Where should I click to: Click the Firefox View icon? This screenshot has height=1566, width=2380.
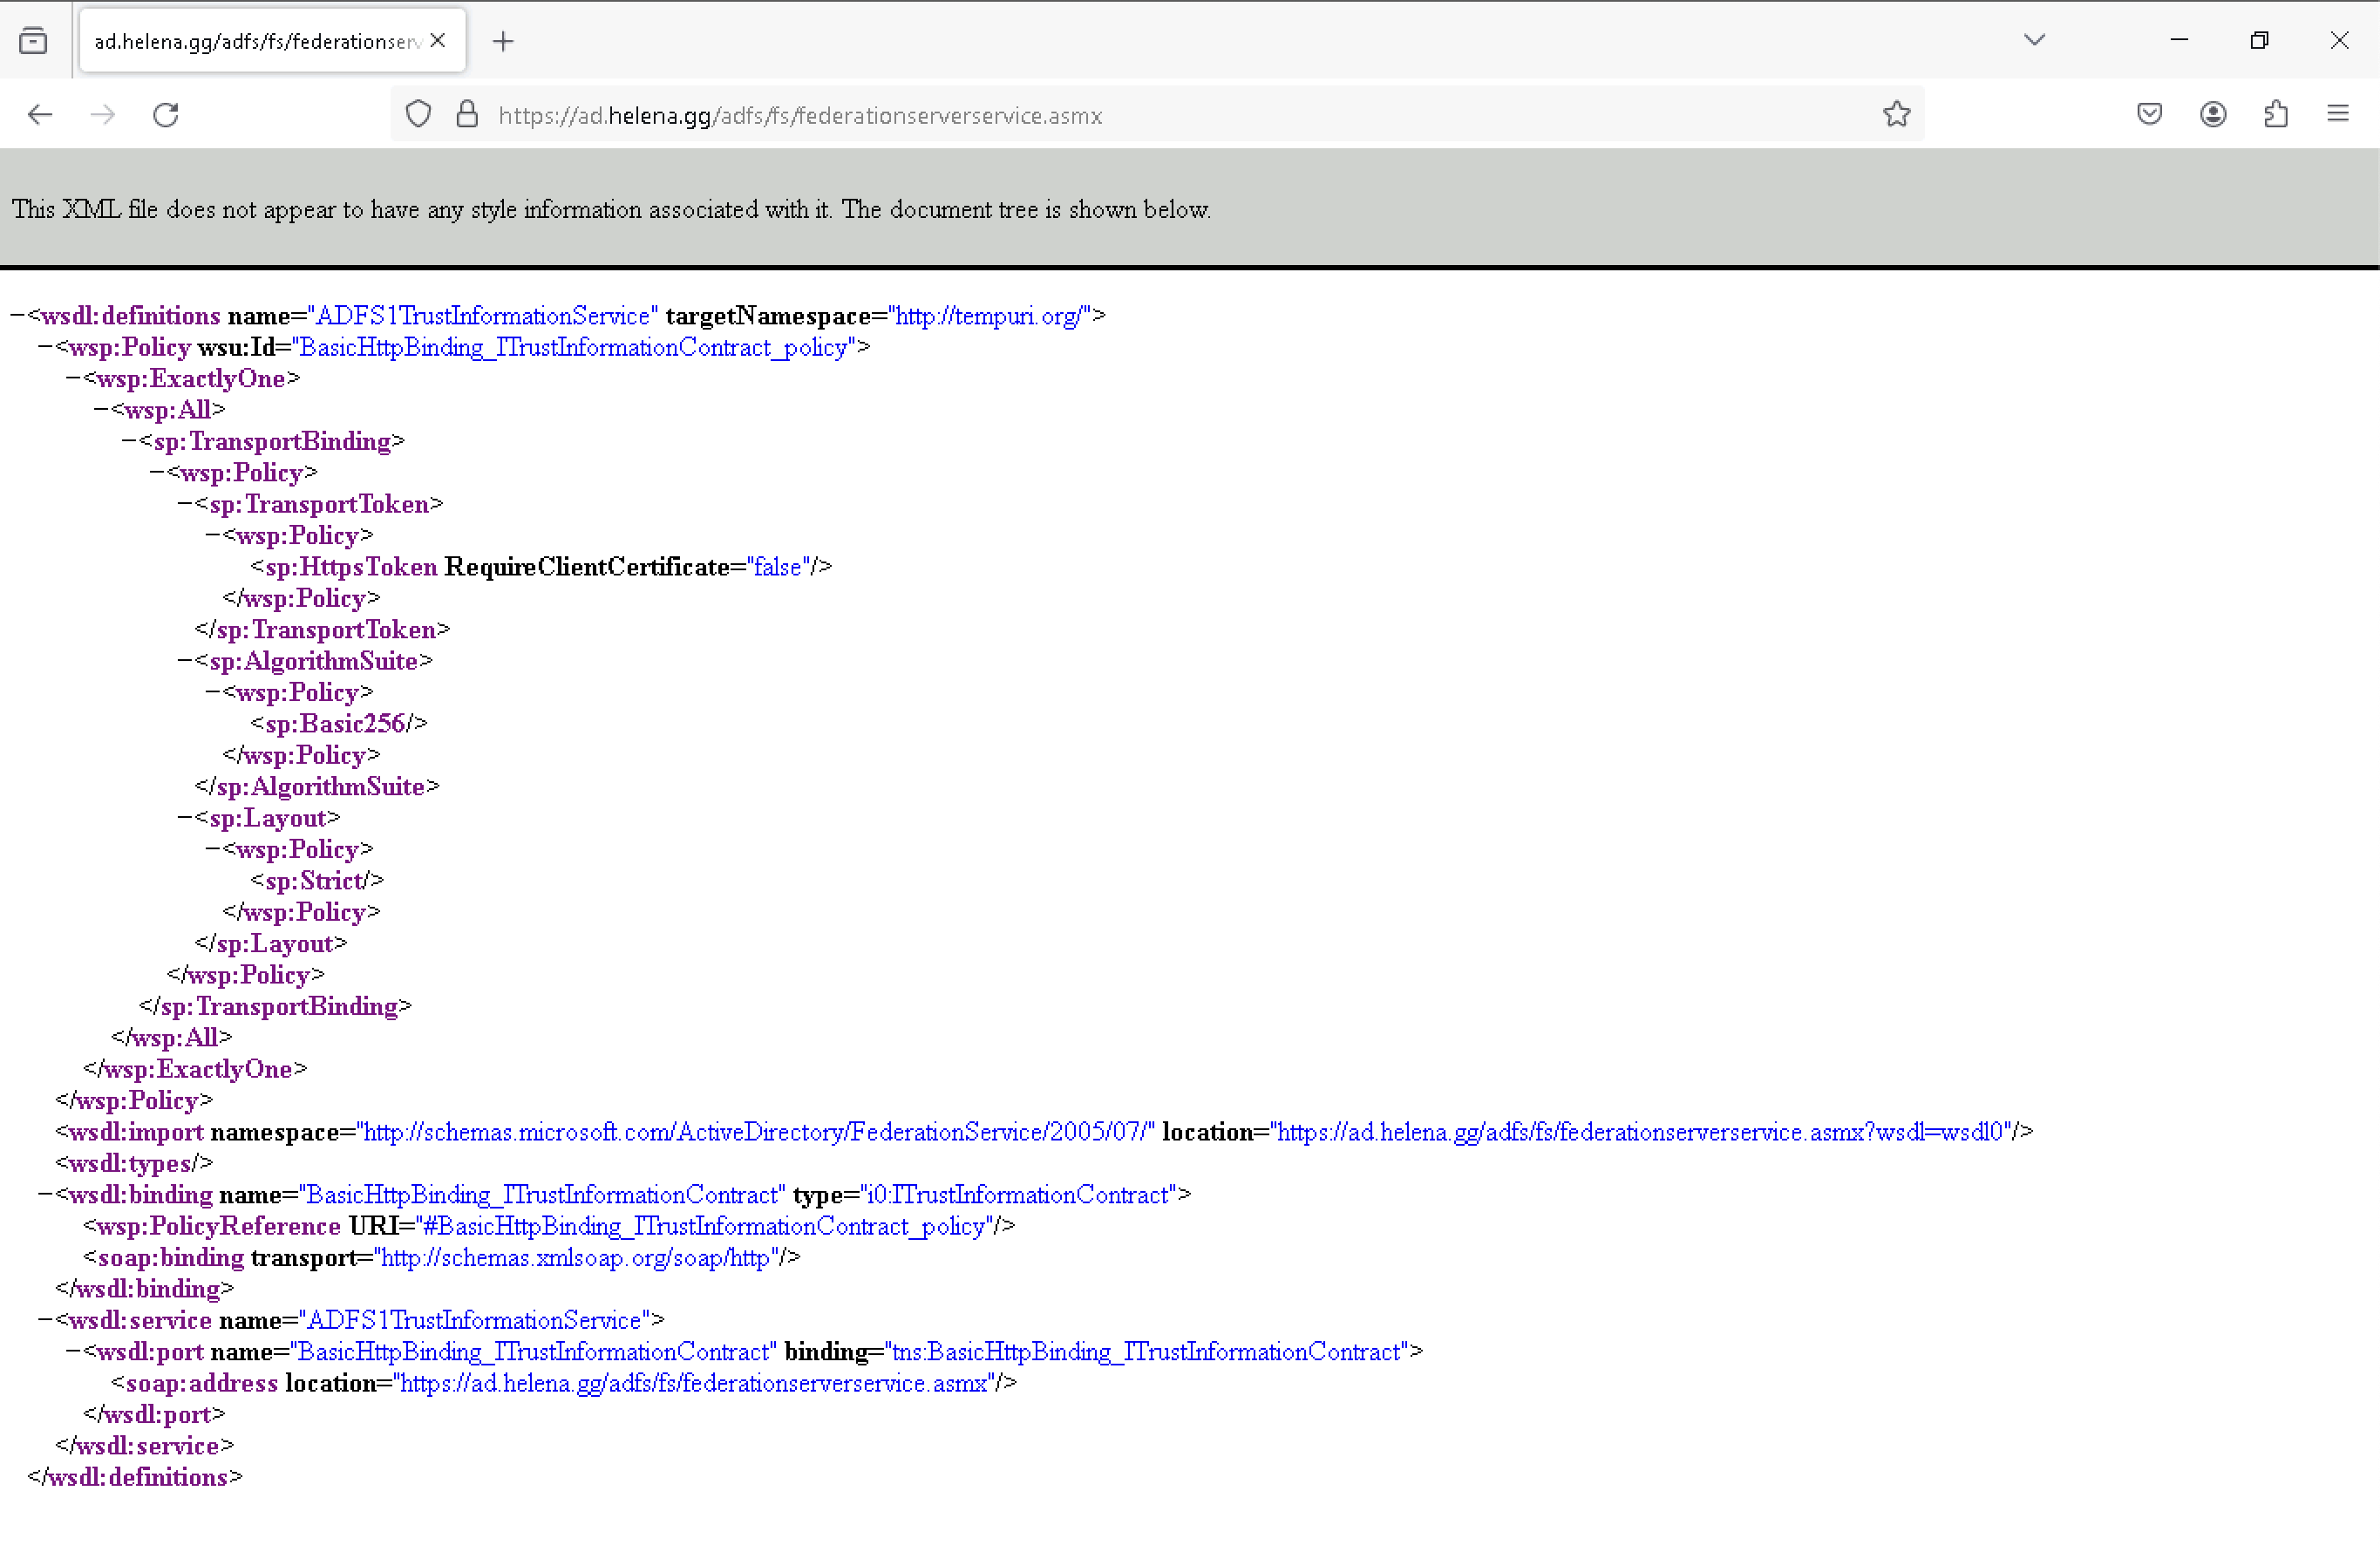(33, 41)
